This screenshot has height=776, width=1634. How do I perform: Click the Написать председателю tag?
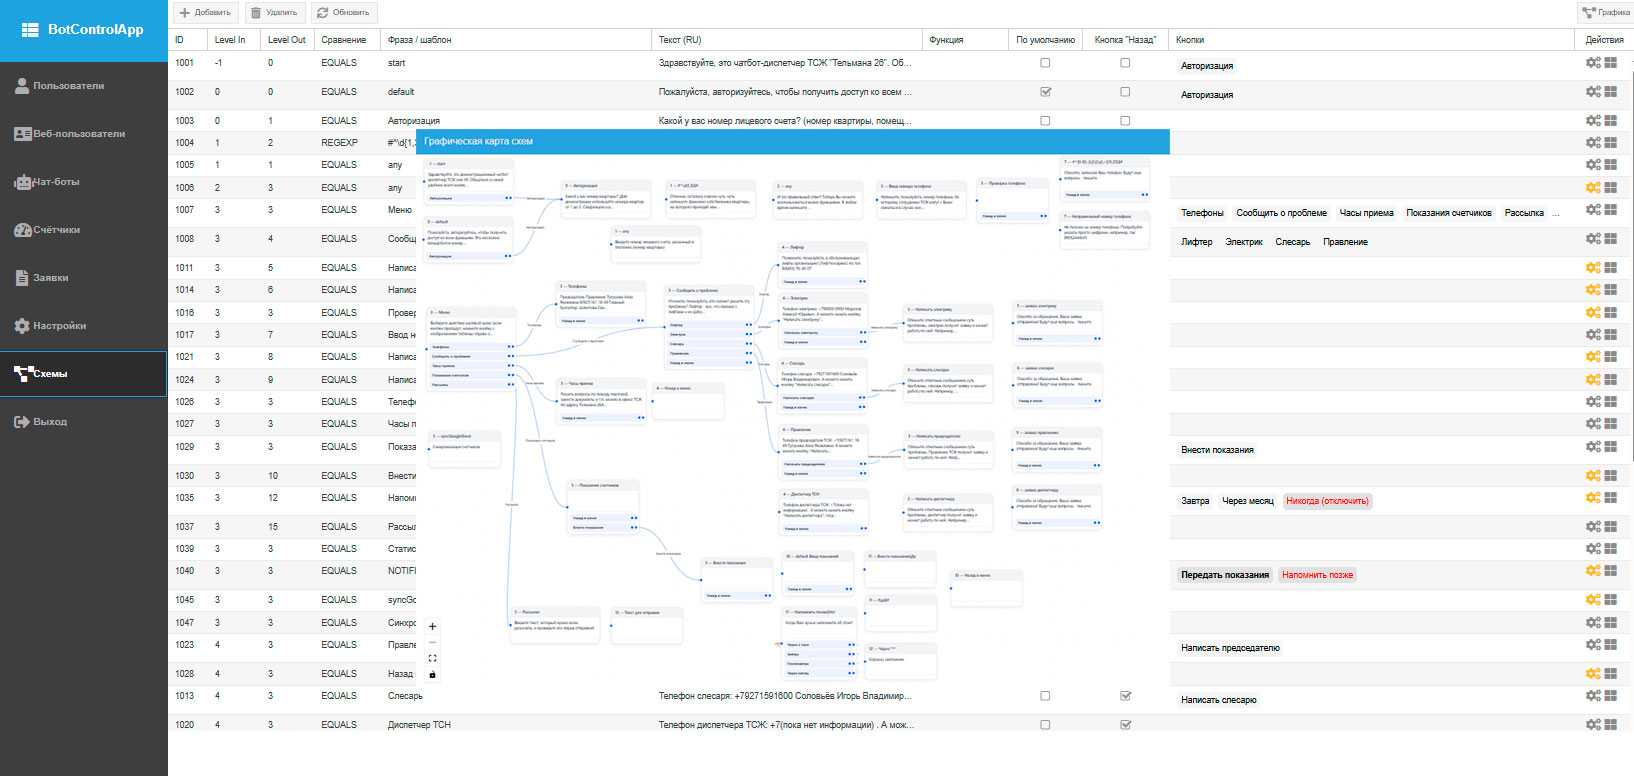[x=1230, y=648]
